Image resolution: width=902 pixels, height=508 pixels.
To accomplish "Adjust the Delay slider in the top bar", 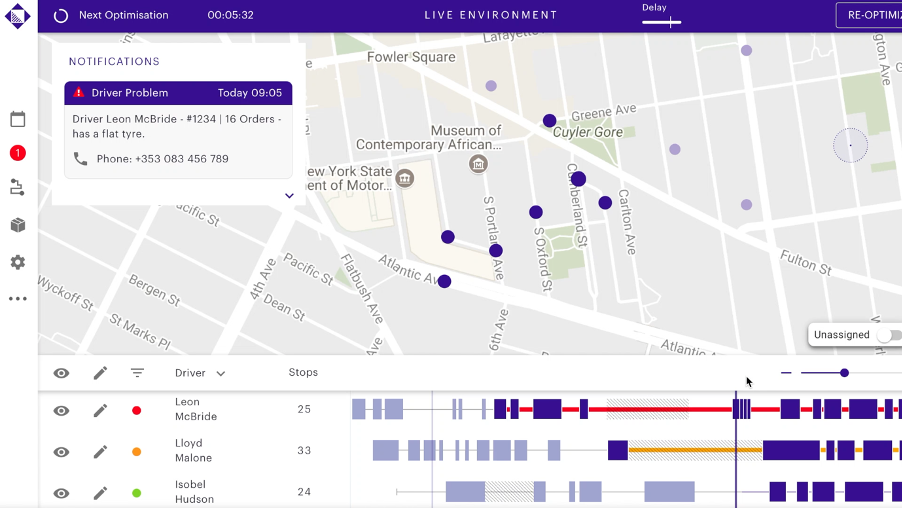I will point(662,22).
